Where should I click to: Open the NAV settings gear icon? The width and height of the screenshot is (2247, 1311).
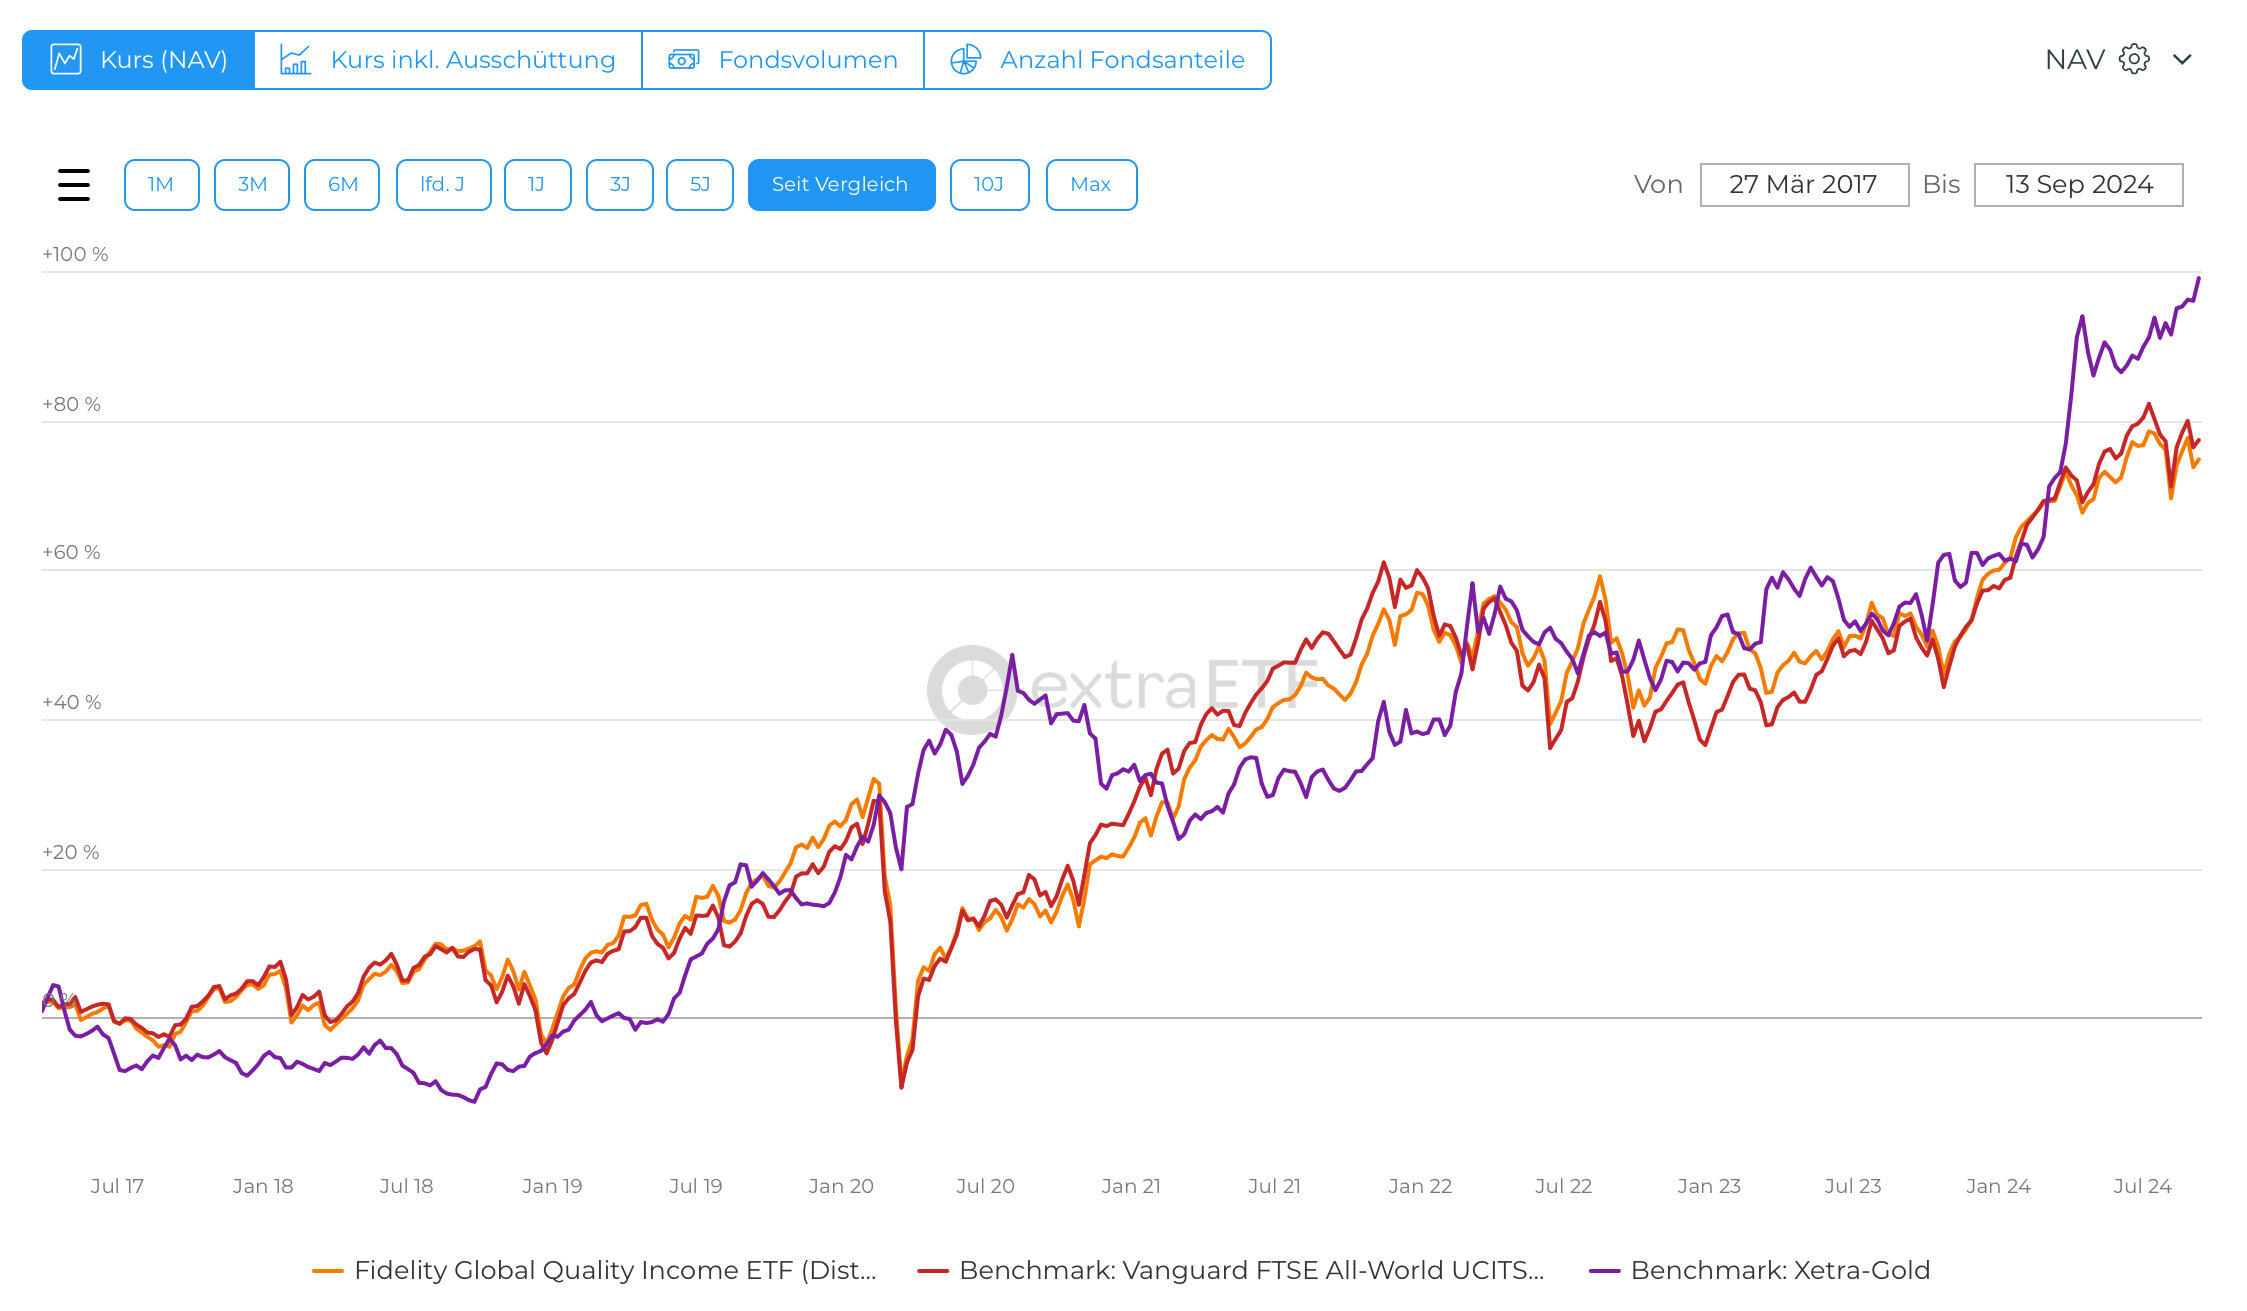2134,60
